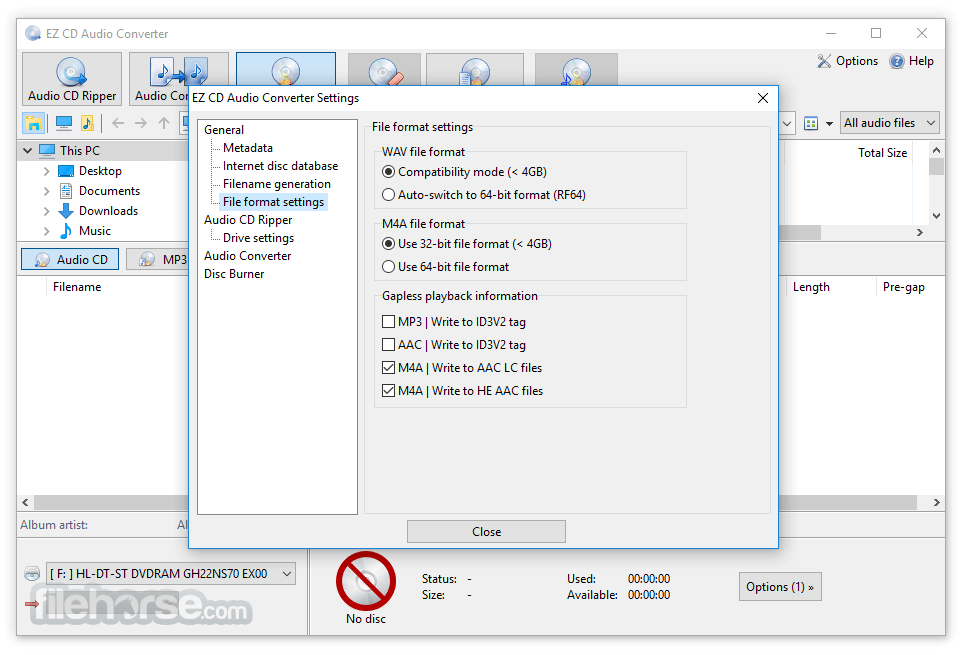The width and height of the screenshot is (964, 655).
Task: Expand the Documents tree node
Action: 47,191
